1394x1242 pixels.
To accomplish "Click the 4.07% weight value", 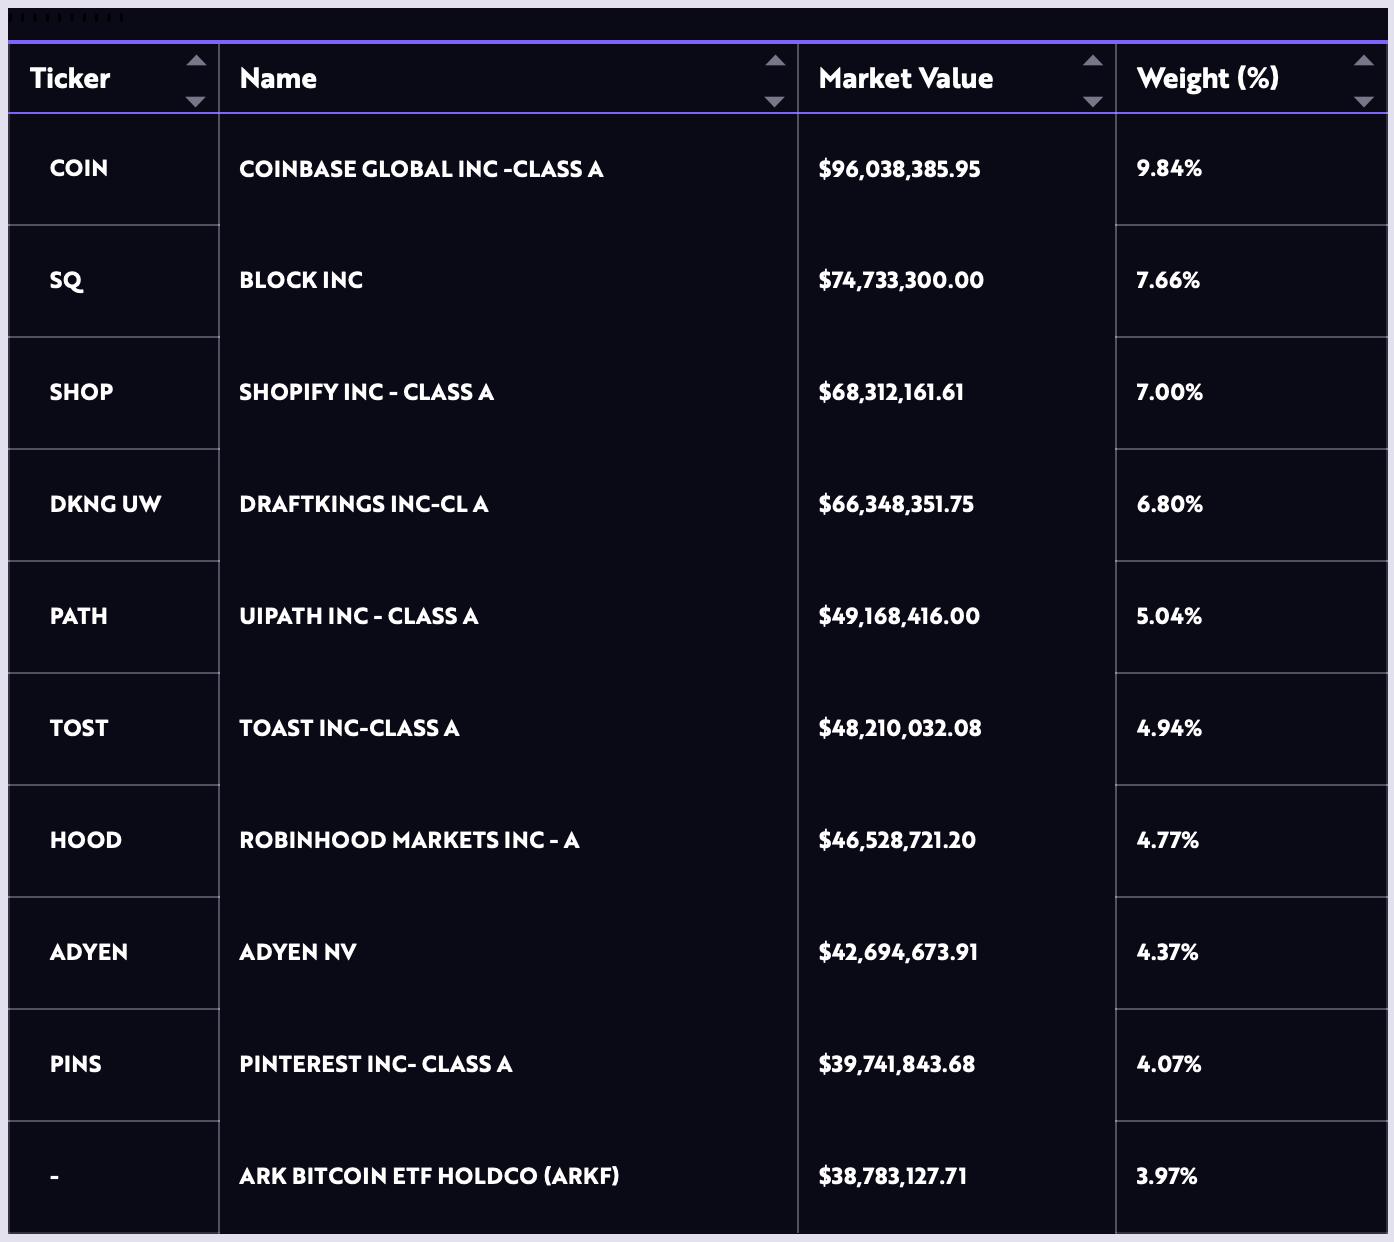I will (1169, 1064).
